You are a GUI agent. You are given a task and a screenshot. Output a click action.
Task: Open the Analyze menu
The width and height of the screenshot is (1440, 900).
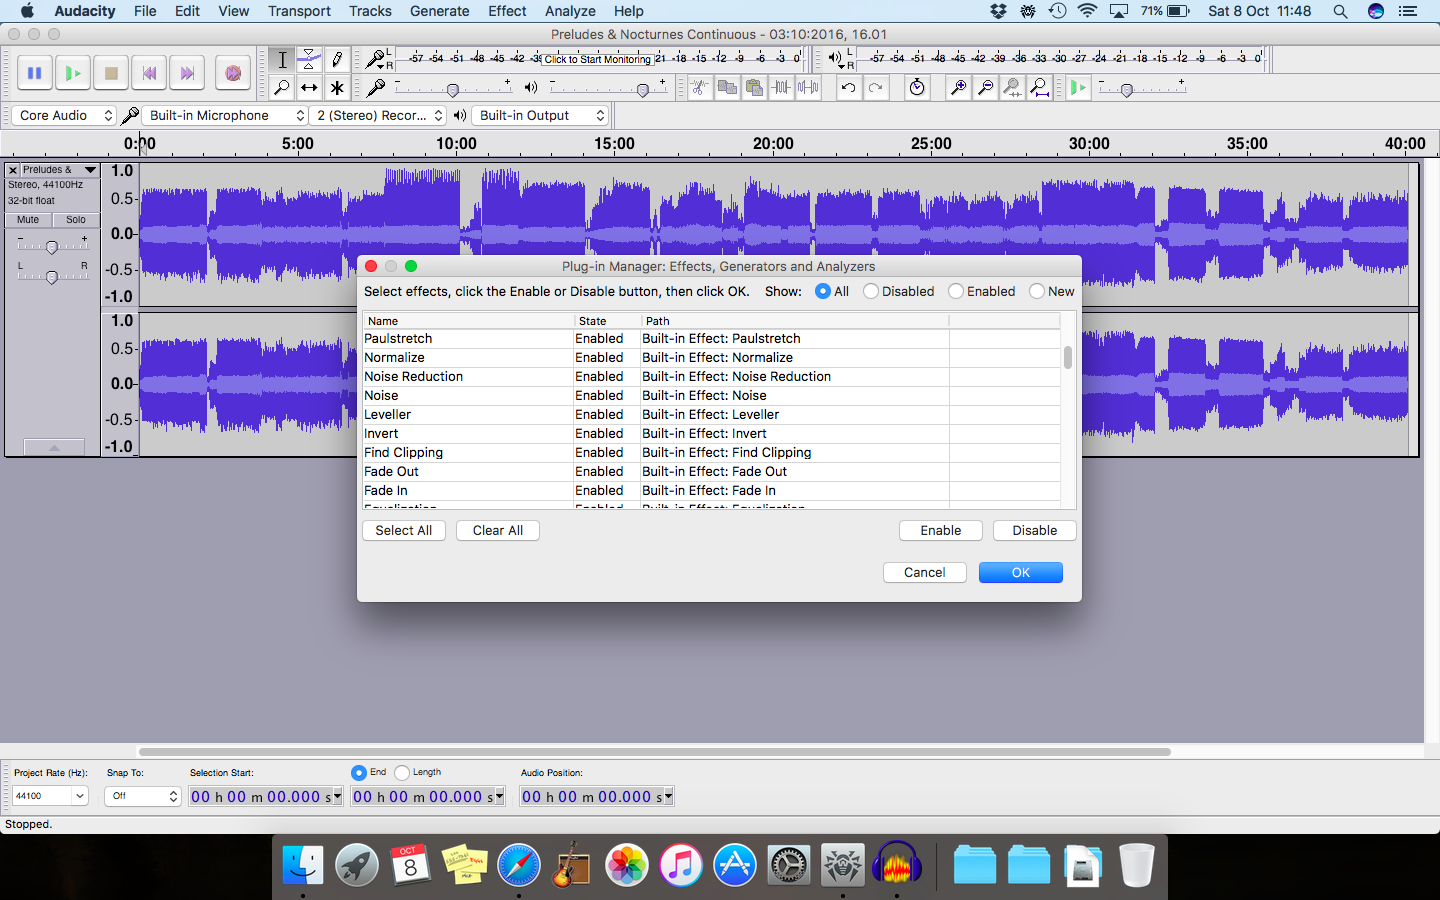pos(570,11)
